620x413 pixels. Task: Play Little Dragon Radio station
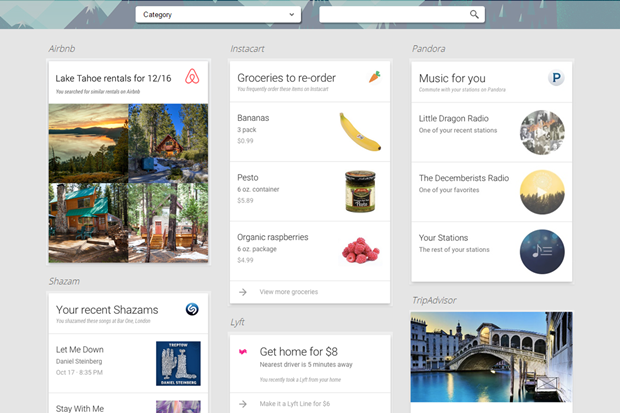[542, 132]
